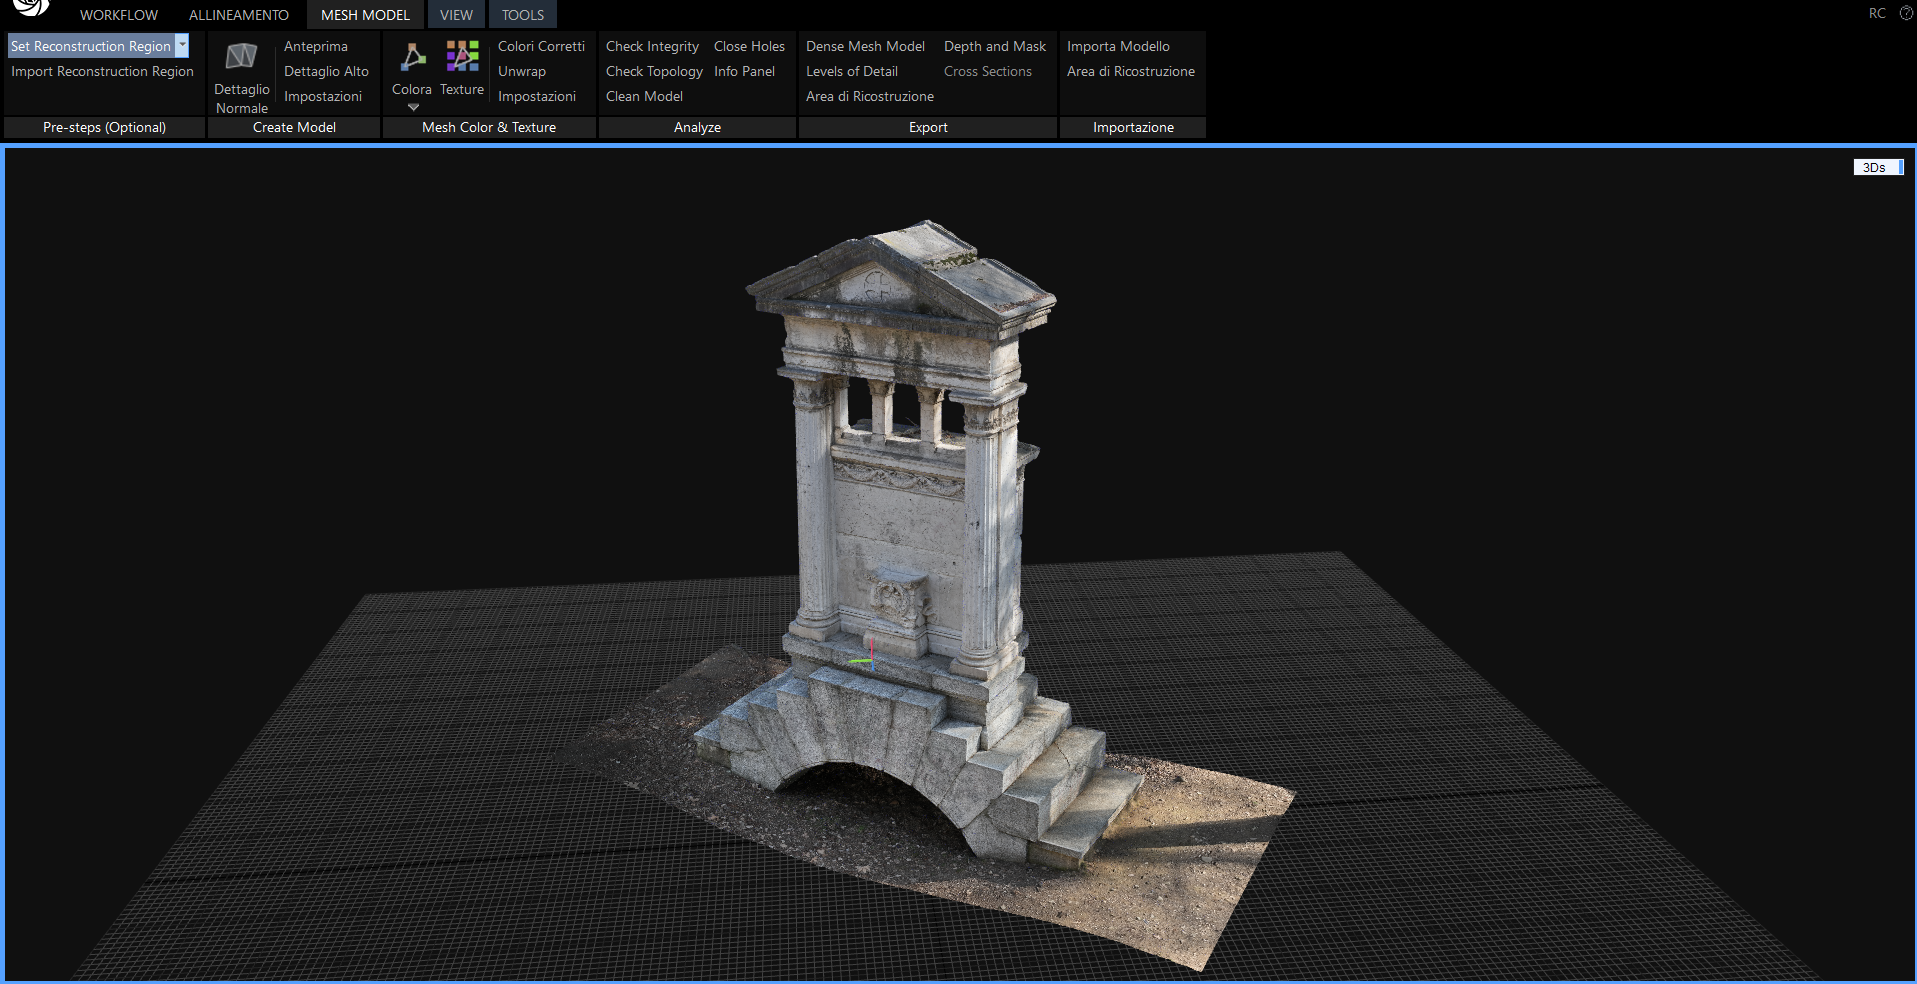Click Close Holes in Analyze group
This screenshot has height=984, width=1917.
(x=749, y=46)
